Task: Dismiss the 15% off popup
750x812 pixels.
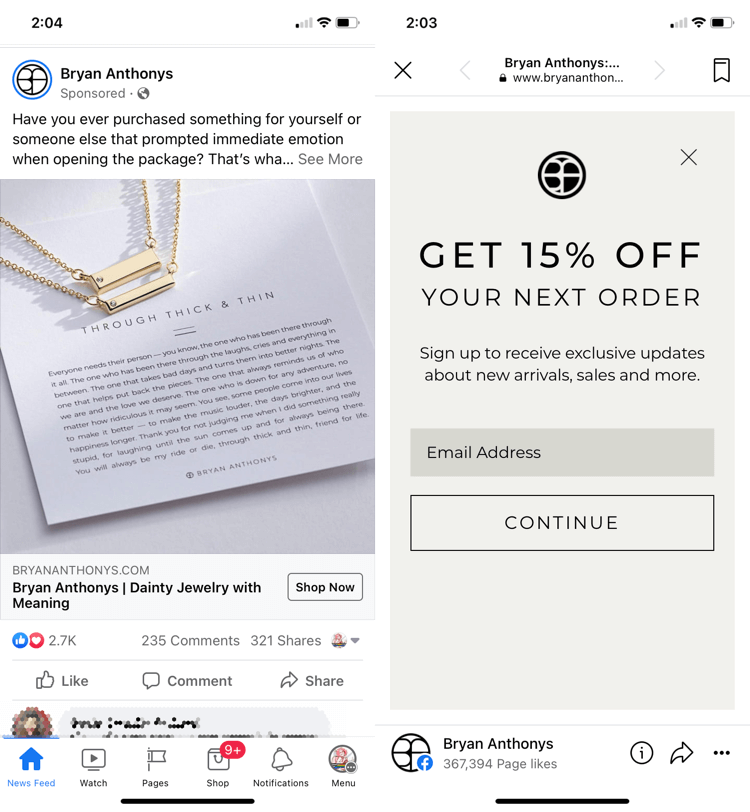Action: [688, 157]
